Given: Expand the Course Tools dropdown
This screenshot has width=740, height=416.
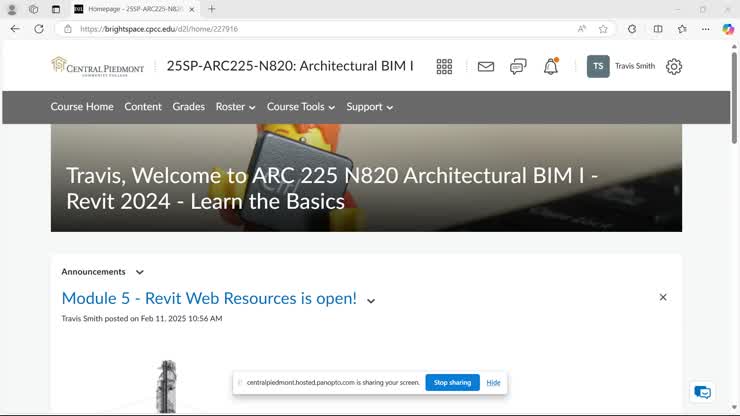Looking at the screenshot, I should tap(301, 107).
